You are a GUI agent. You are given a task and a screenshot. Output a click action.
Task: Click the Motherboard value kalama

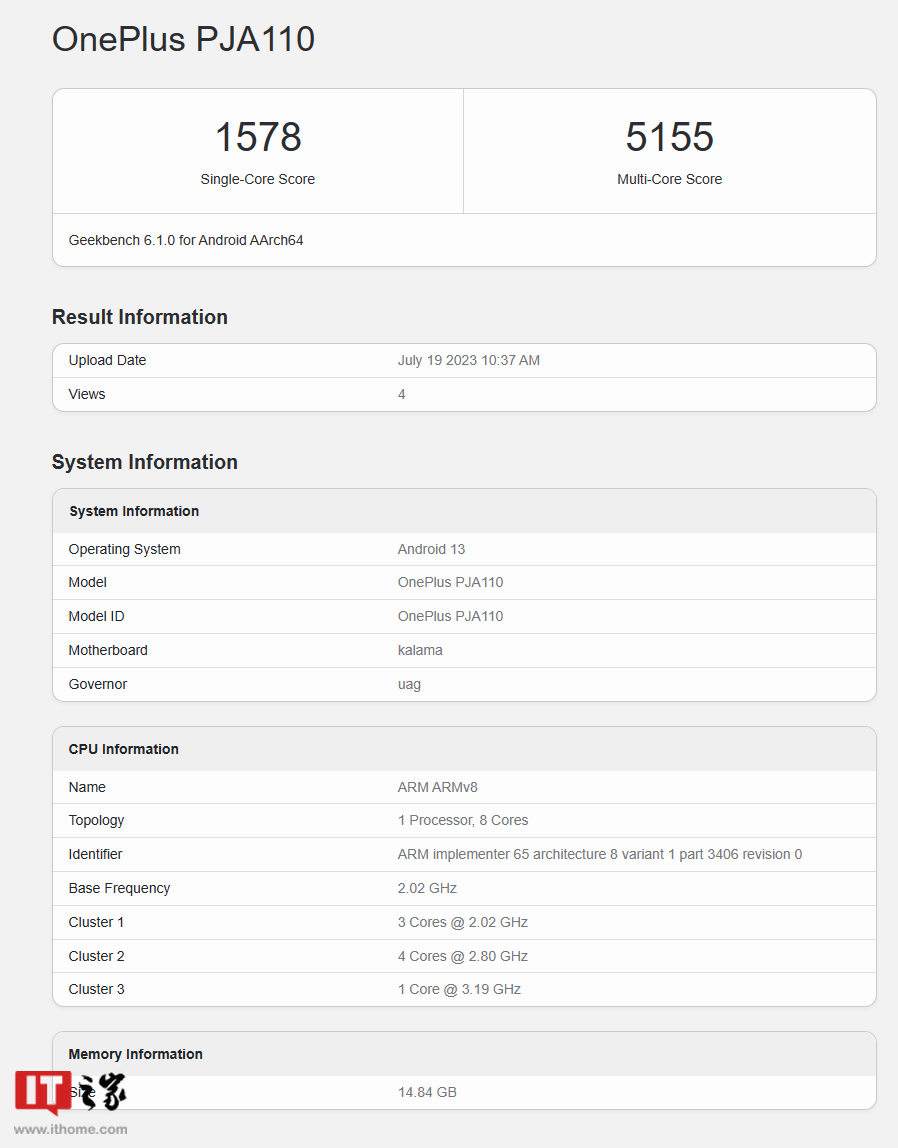click(x=420, y=650)
